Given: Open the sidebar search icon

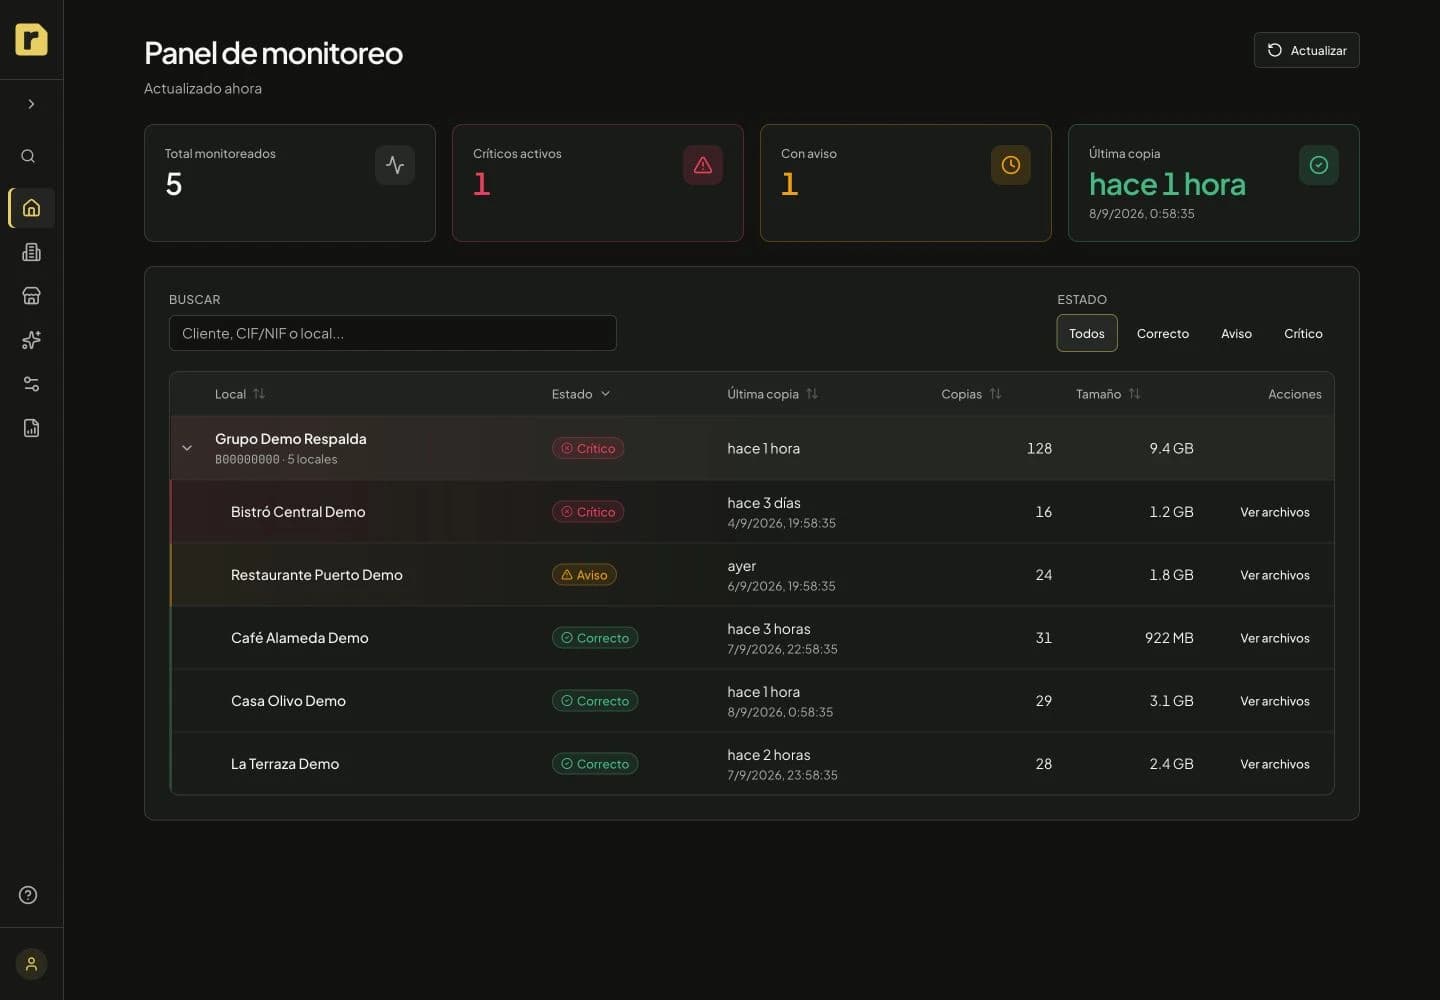Looking at the screenshot, I should (28, 156).
